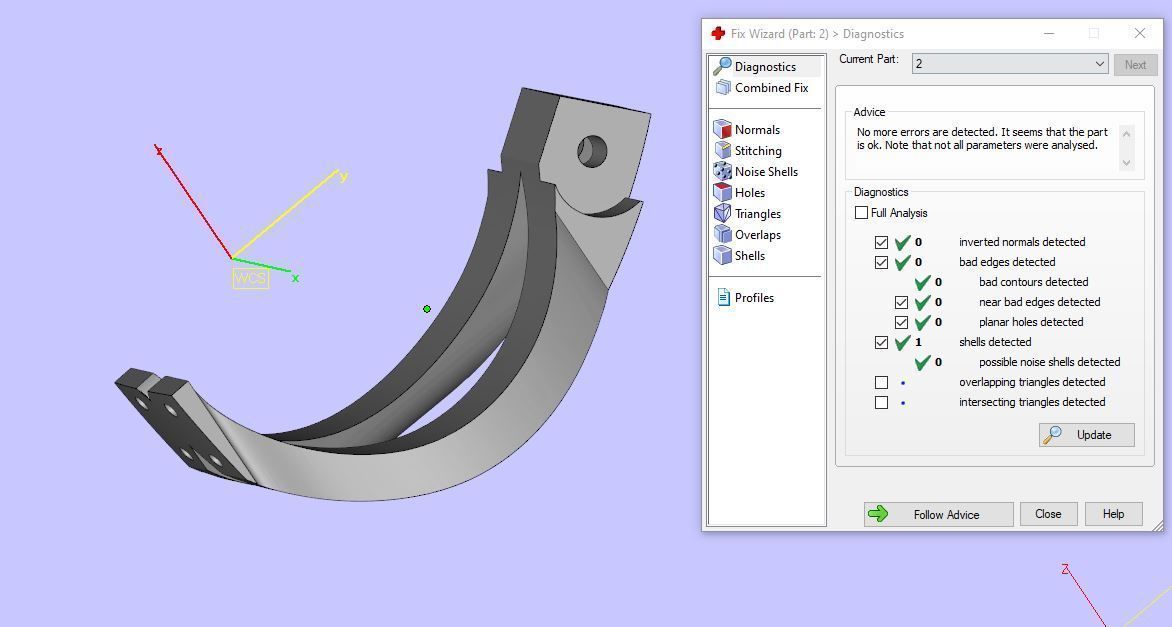This screenshot has width=1172, height=627.
Task: Click the 'possible noise shells detected' text
Action: [1049, 362]
